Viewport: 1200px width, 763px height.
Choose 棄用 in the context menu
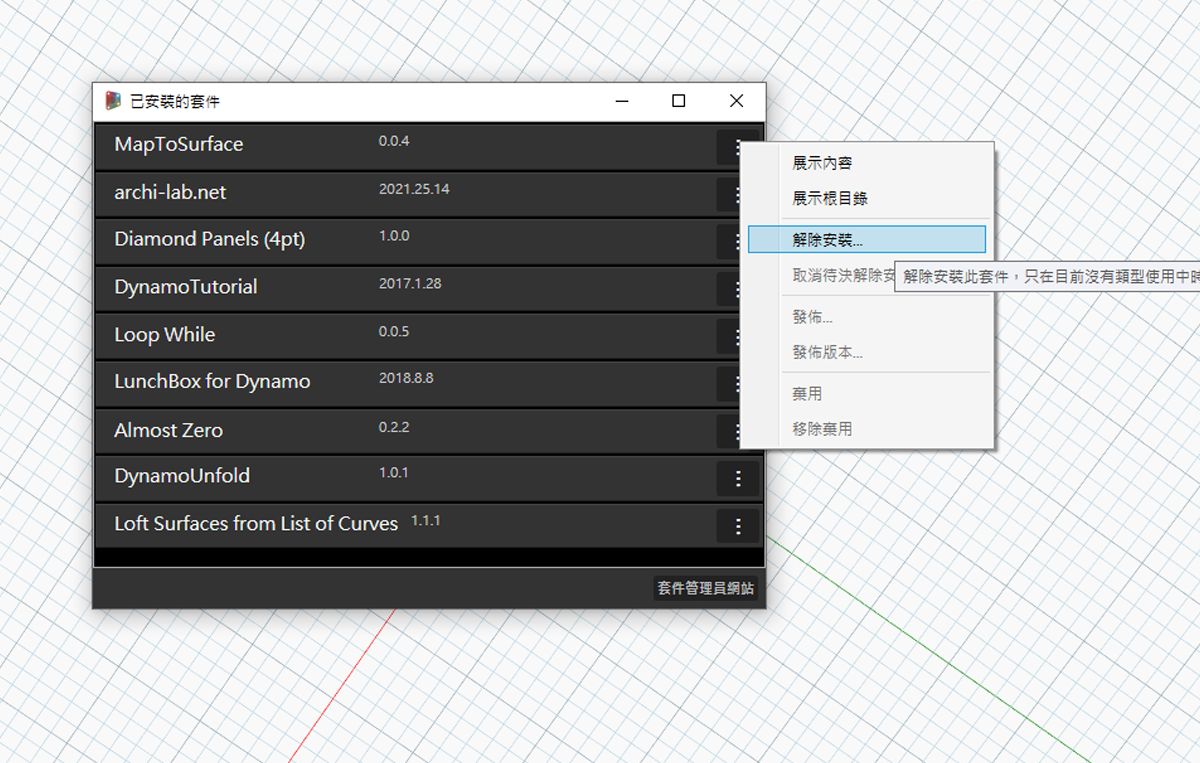[x=867, y=394]
